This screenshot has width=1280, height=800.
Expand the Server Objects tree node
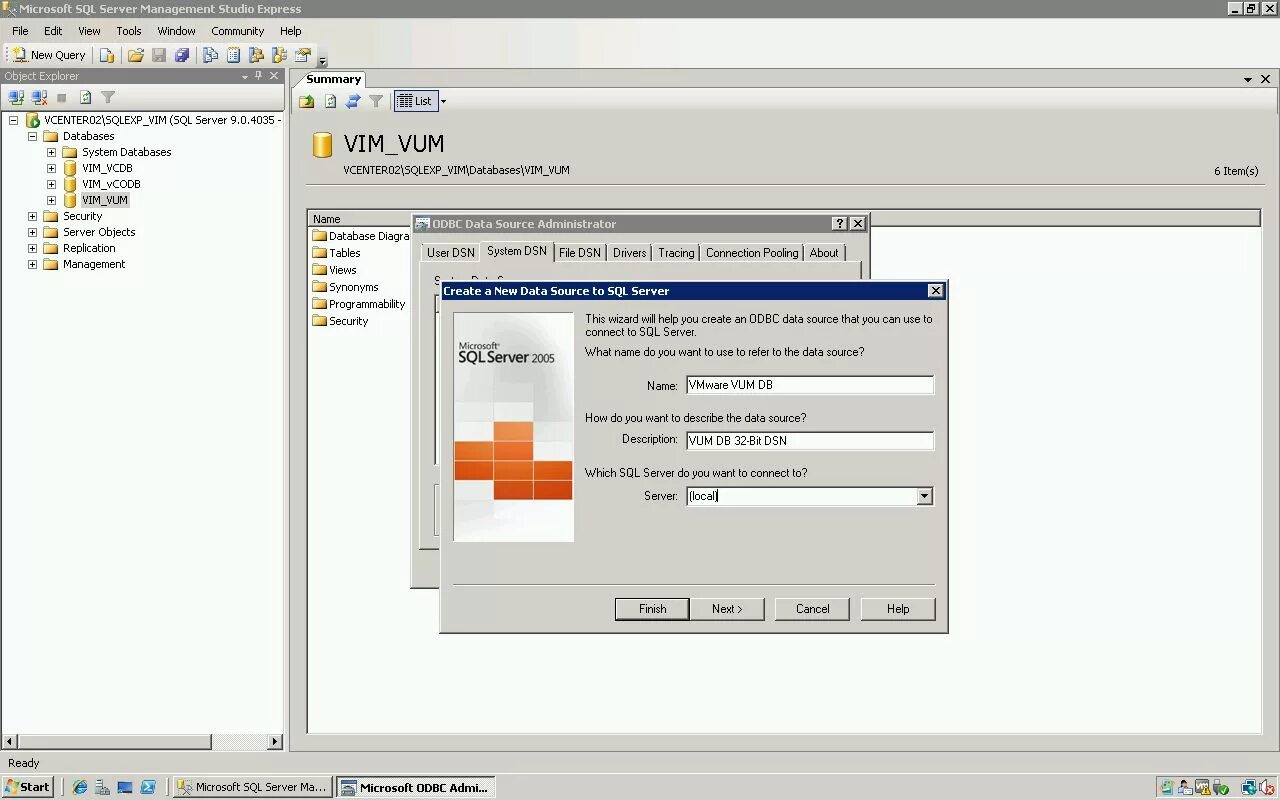pos(32,232)
